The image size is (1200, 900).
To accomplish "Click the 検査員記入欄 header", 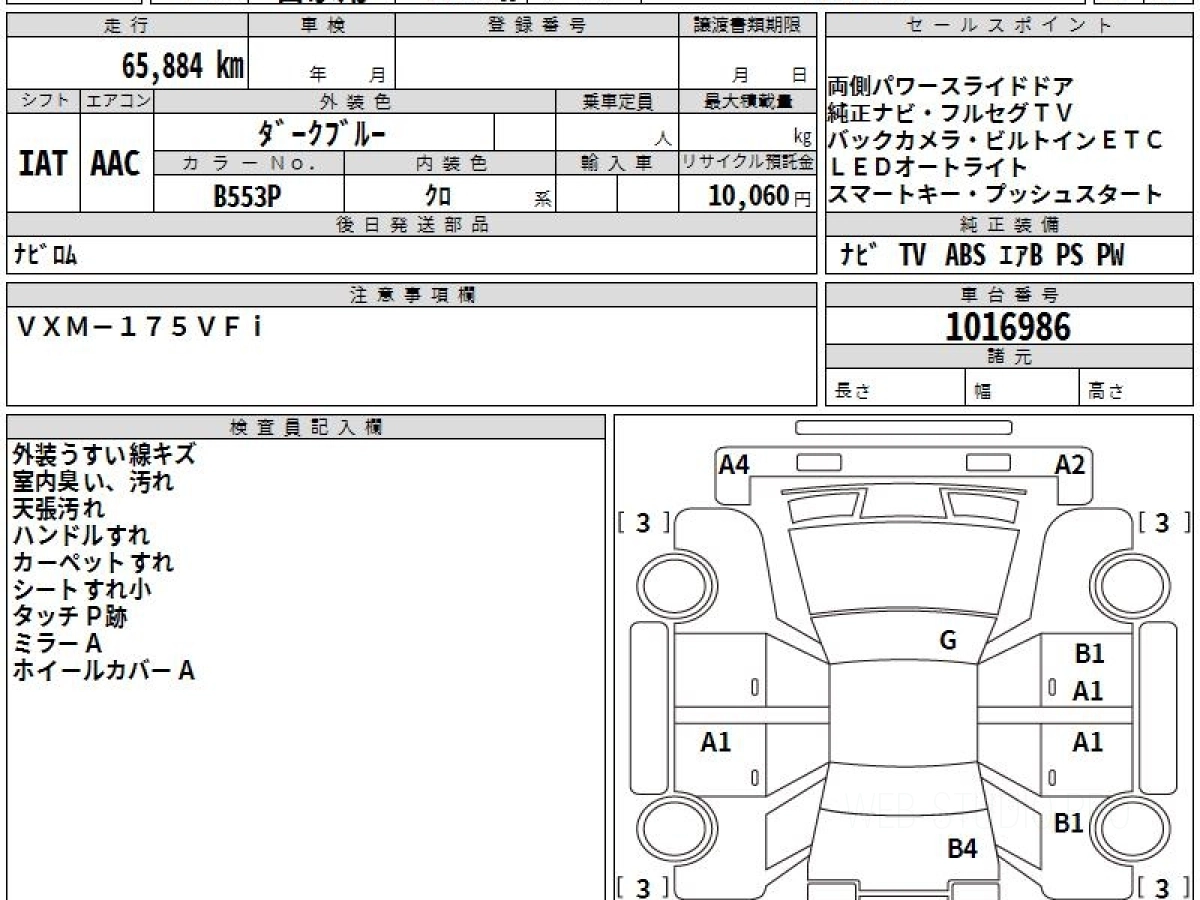I will pyautogui.click(x=306, y=427).
